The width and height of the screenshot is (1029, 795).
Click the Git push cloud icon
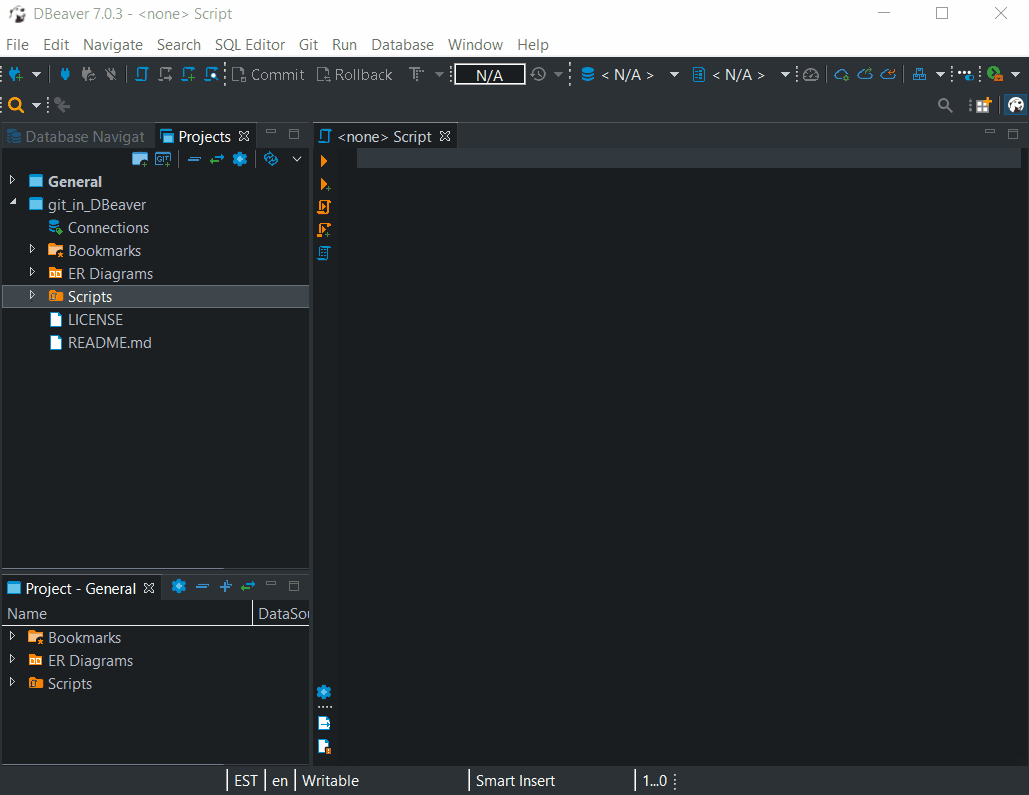pyautogui.click(x=865, y=74)
